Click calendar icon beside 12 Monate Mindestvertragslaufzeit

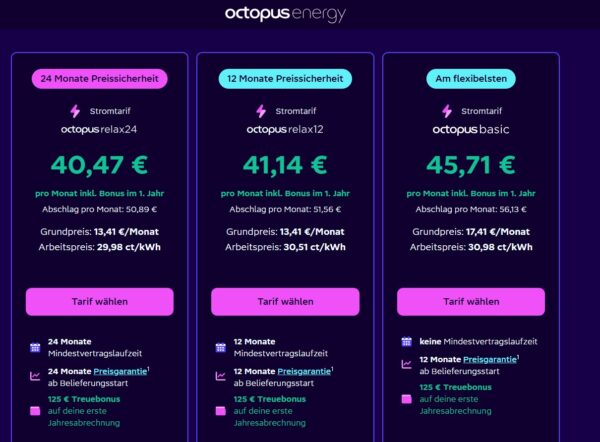click(x=221, y=347)
